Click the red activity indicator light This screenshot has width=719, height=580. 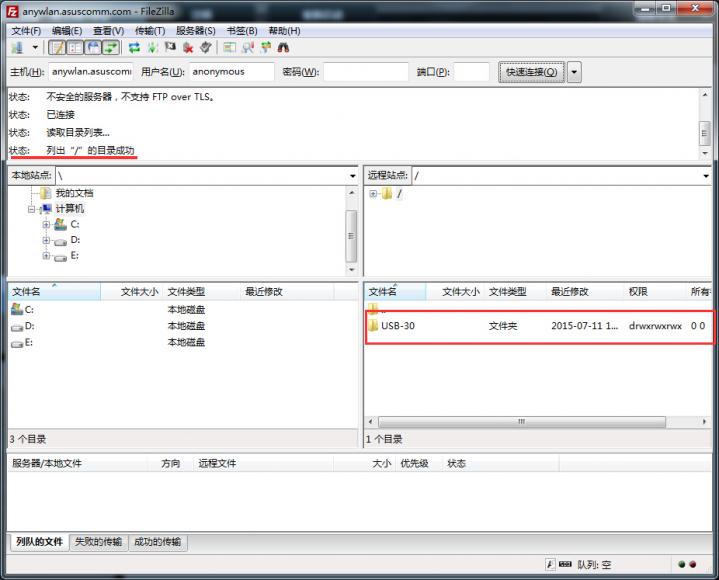pyautogui.click(x=693, y=564)
